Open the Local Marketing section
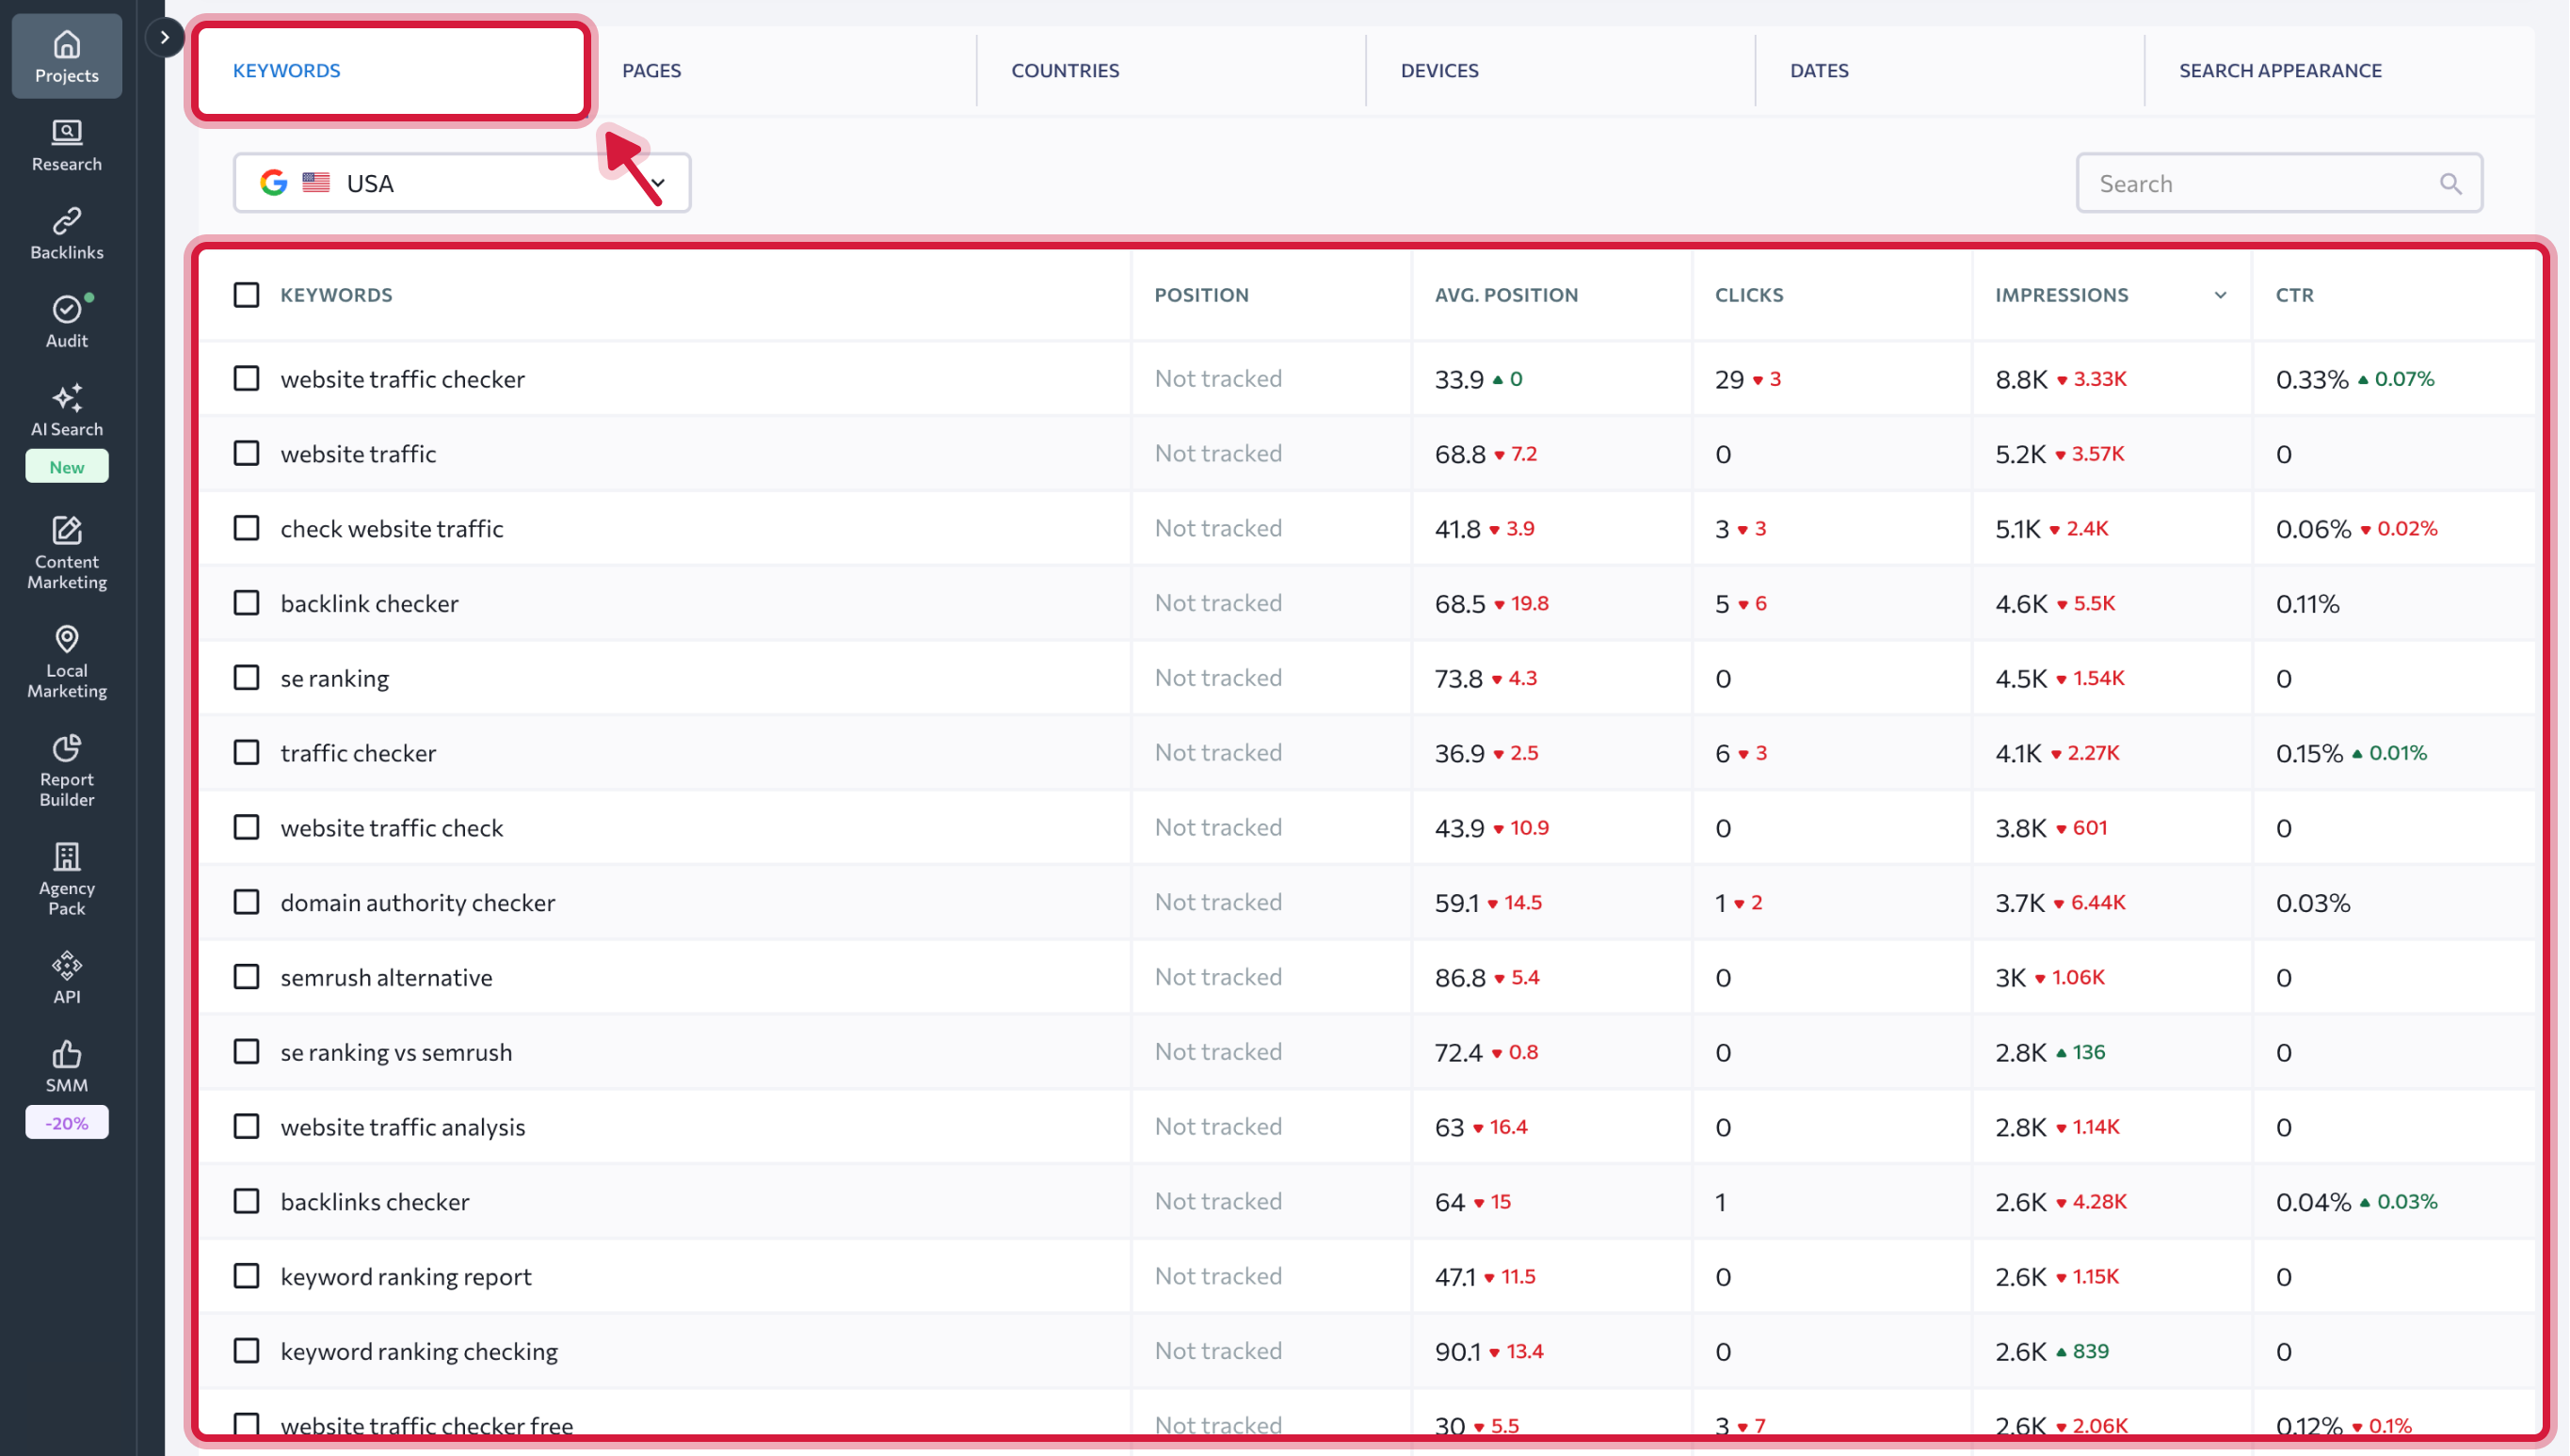The height and width of the screenshot is (1456, 2570). coord(66,662)
